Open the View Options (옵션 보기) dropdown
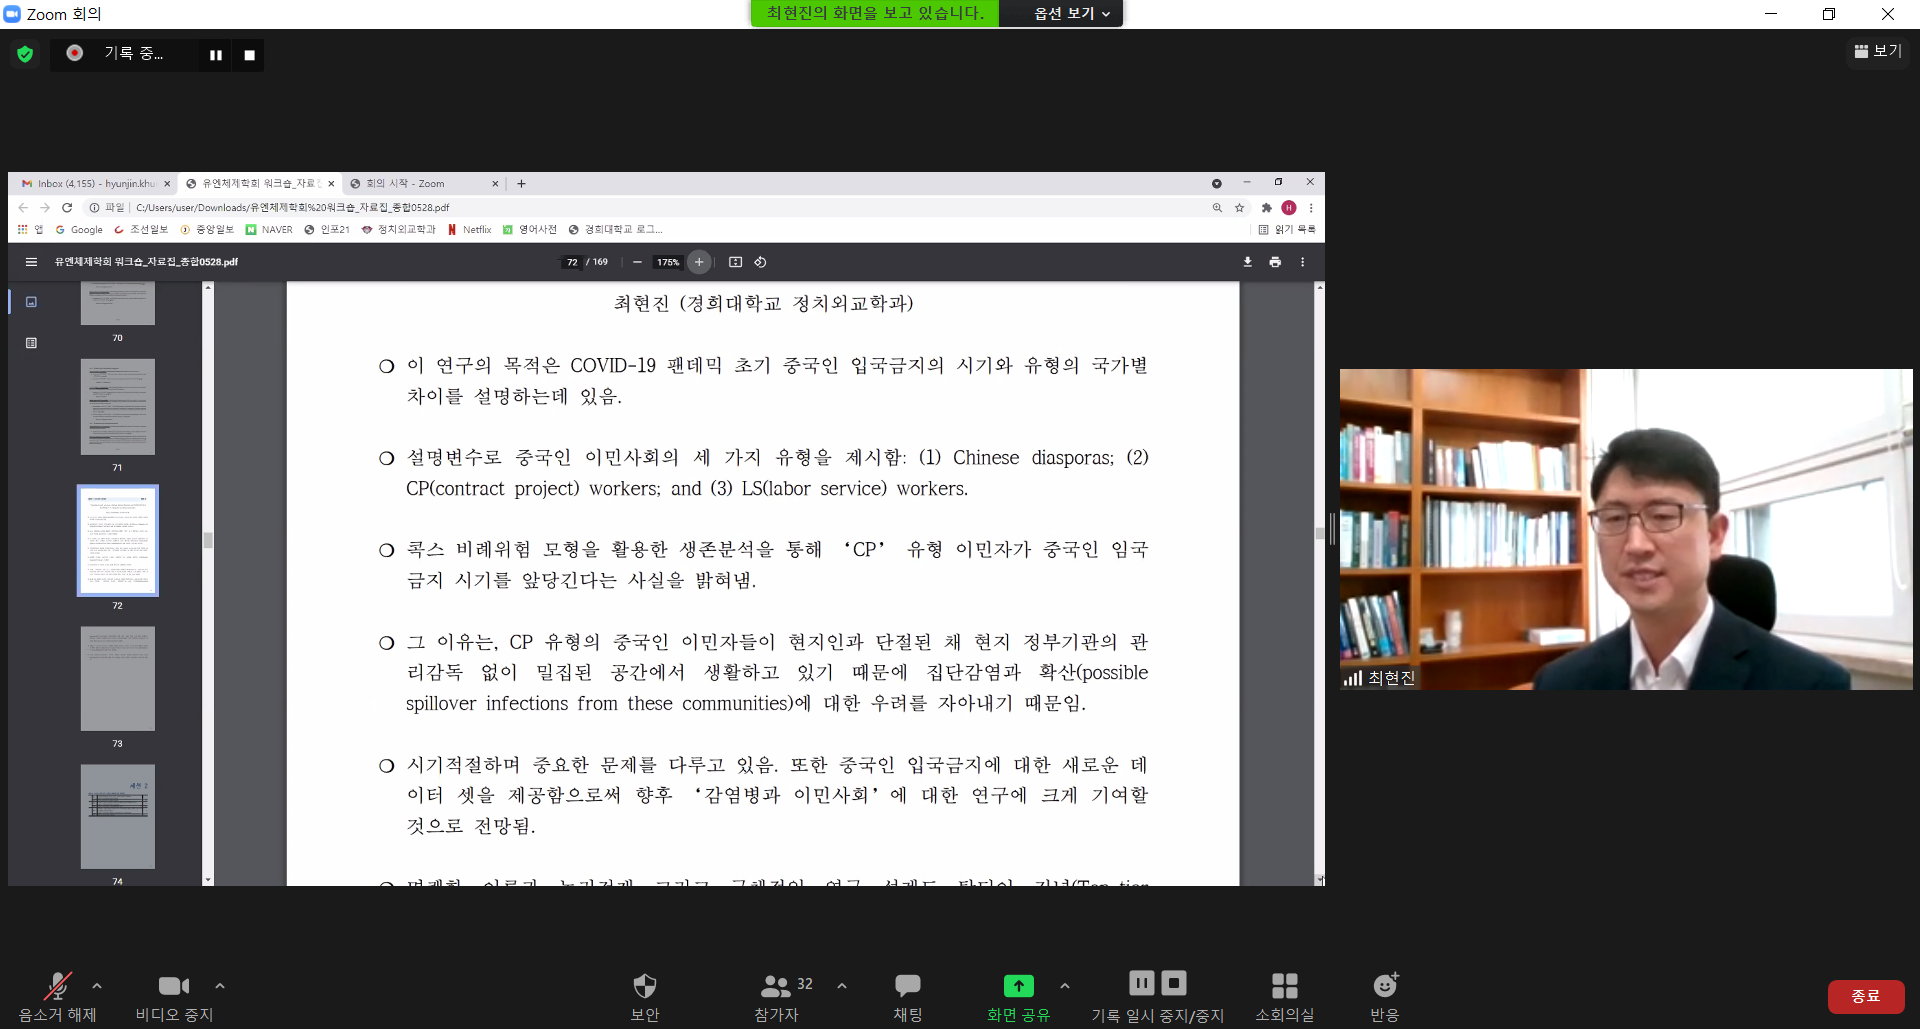Viewport: 1920px width, 1029px height. click(1071, 13)
